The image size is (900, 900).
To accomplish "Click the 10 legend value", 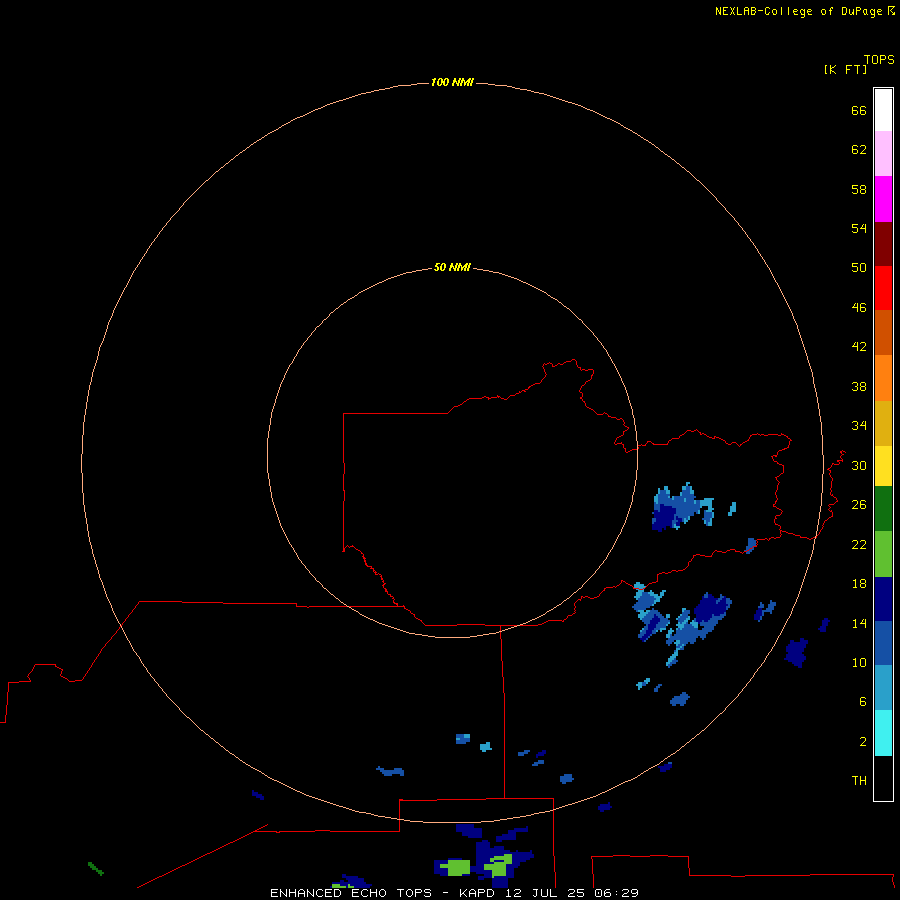I will point(859,663).
